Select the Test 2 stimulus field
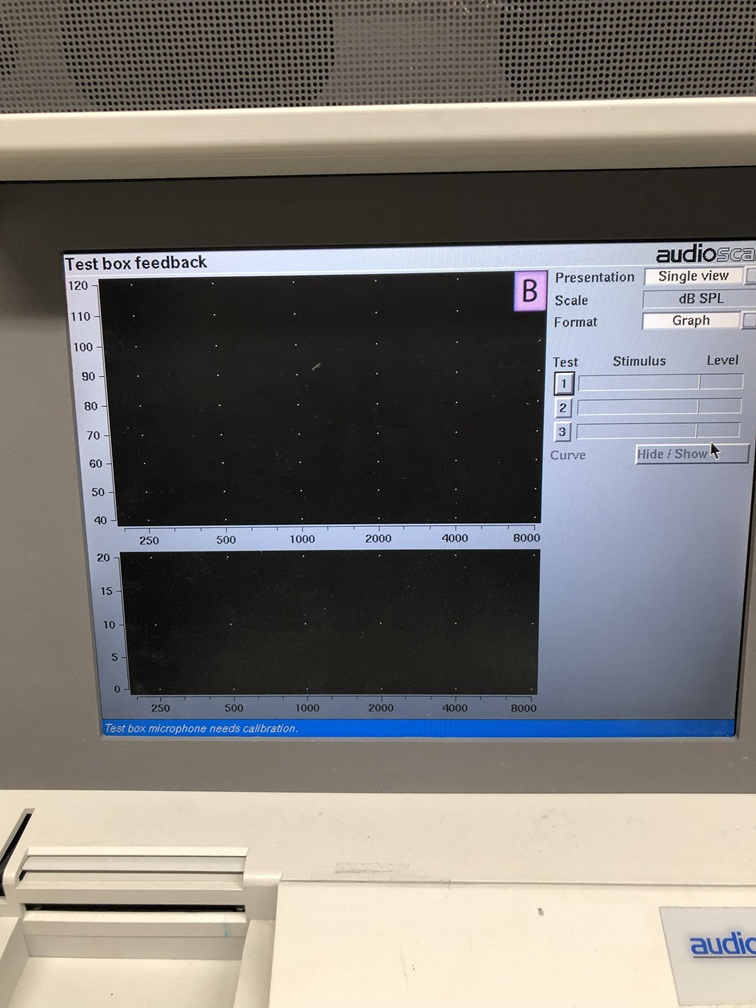The image size is (756, 1008). coord(637,407)
